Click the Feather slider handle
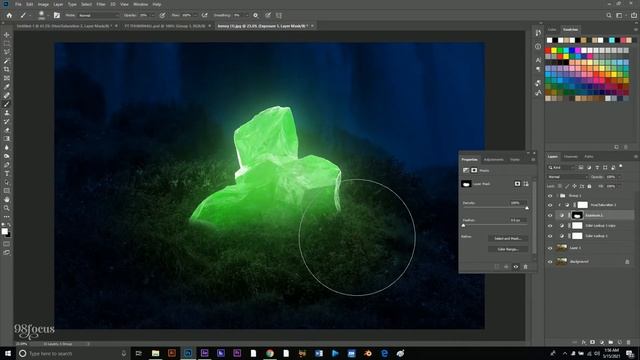 point(463,225)
